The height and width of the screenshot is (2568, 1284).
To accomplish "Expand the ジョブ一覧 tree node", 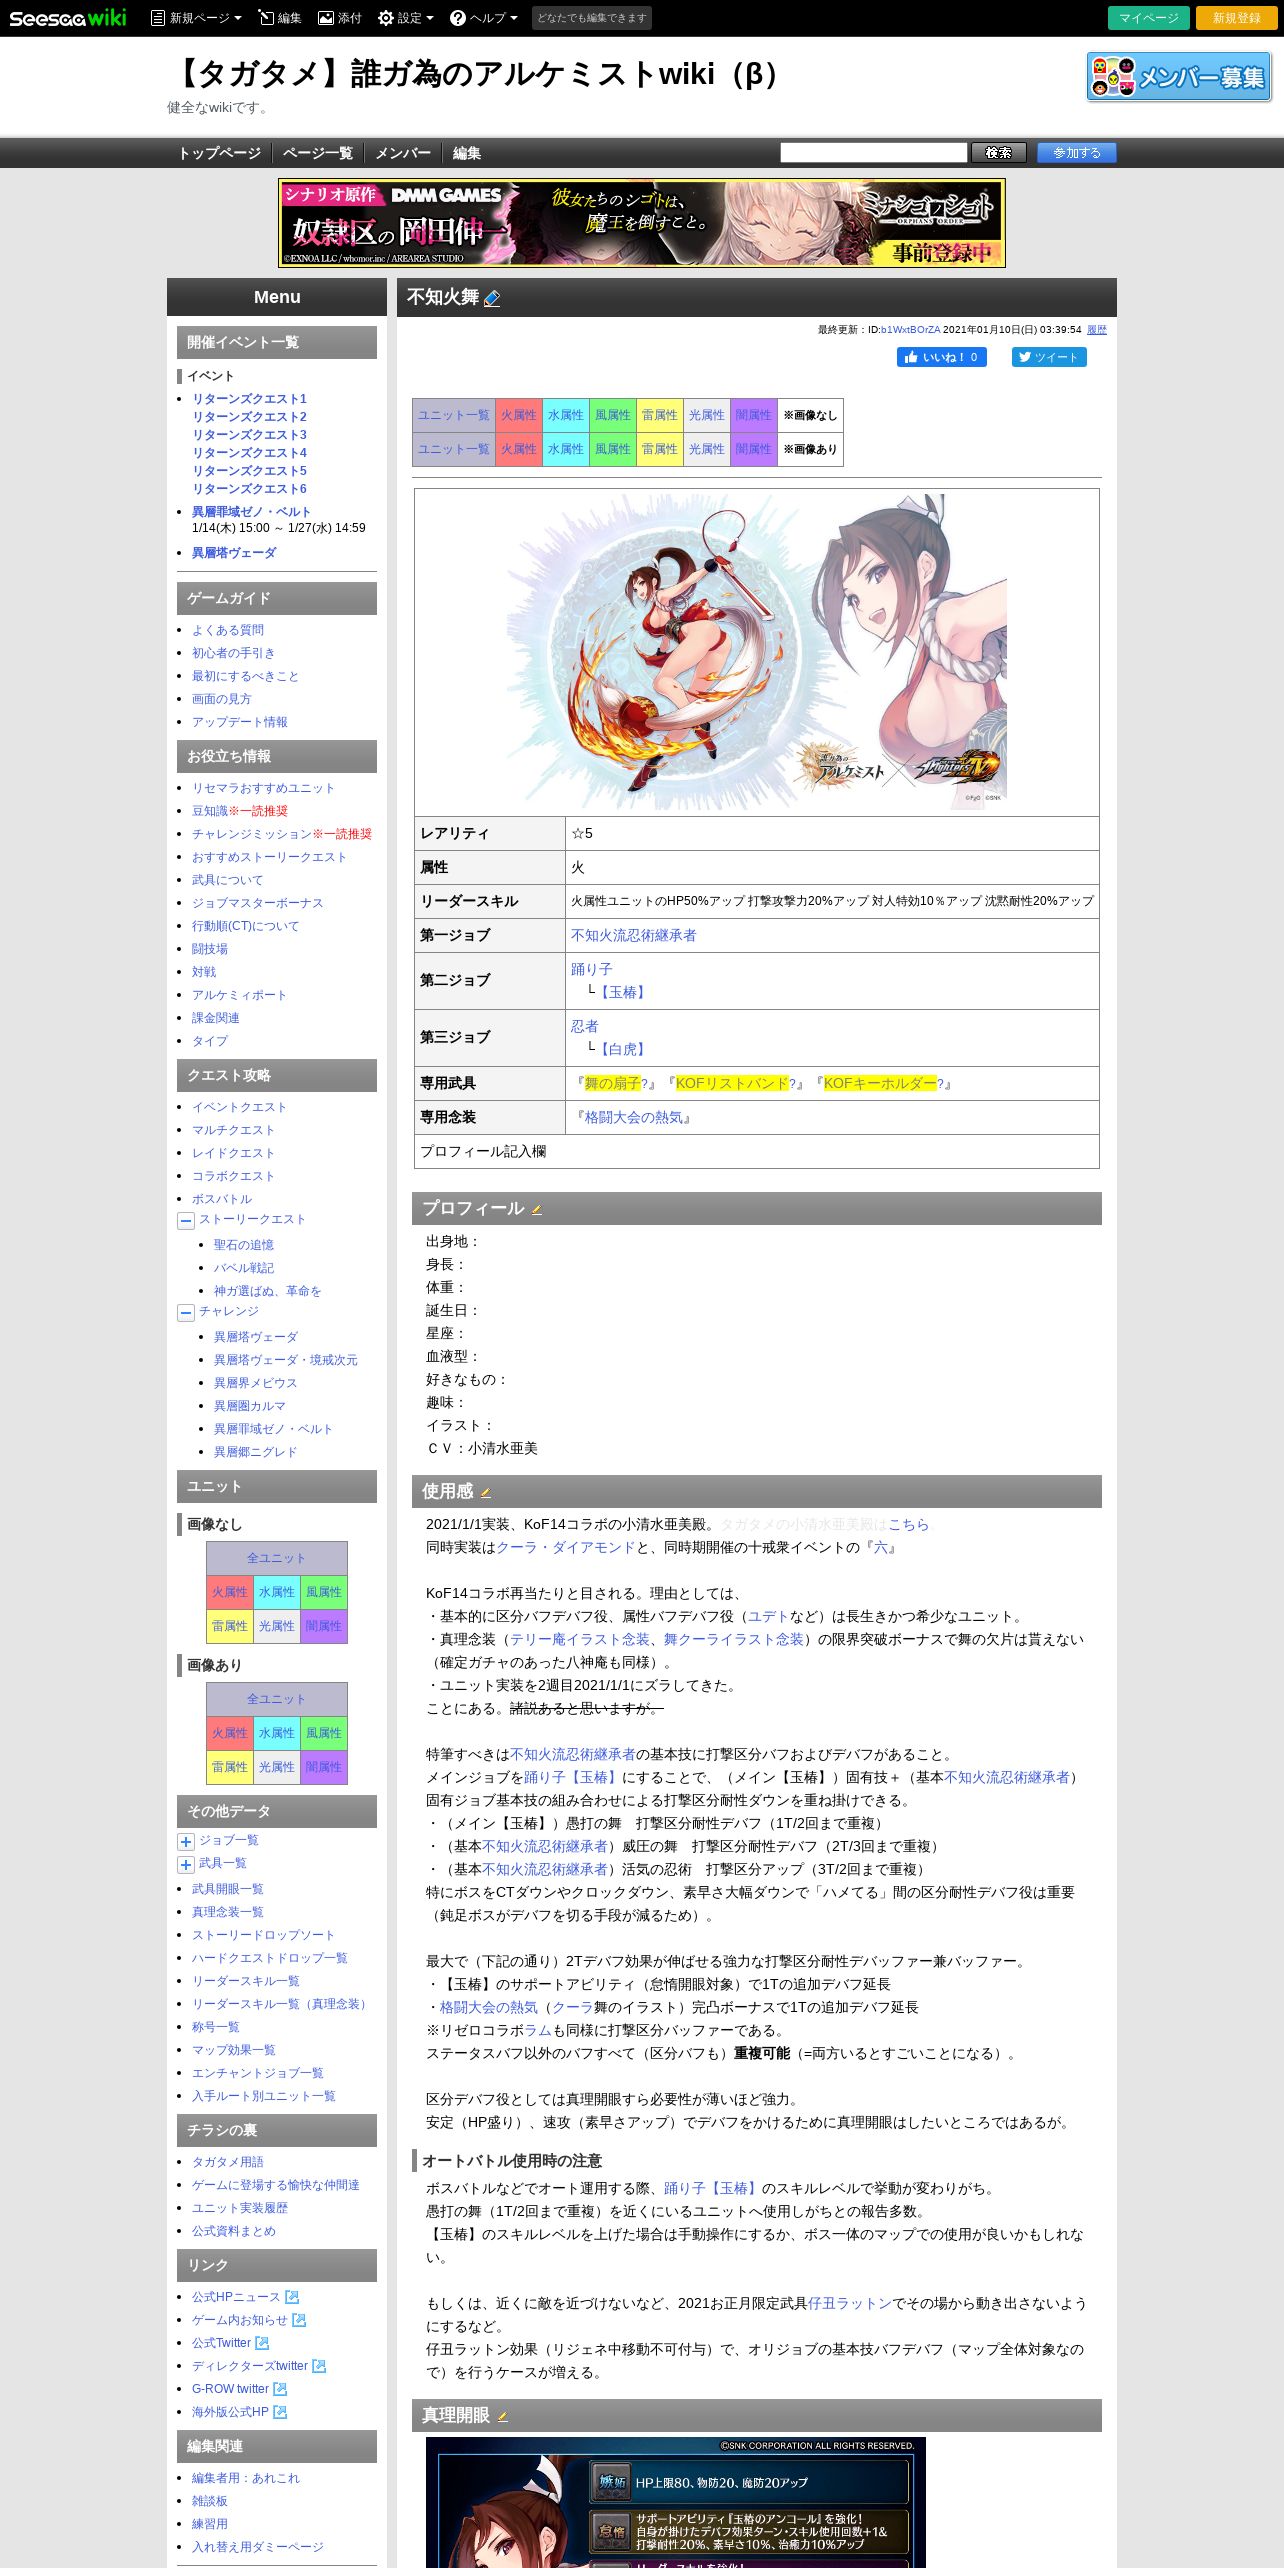I will [x=186, y=1841].
